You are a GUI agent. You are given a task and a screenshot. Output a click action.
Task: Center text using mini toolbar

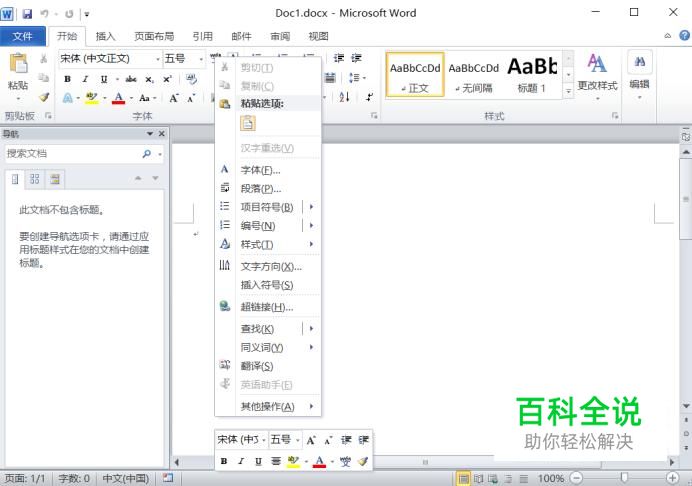276,461
